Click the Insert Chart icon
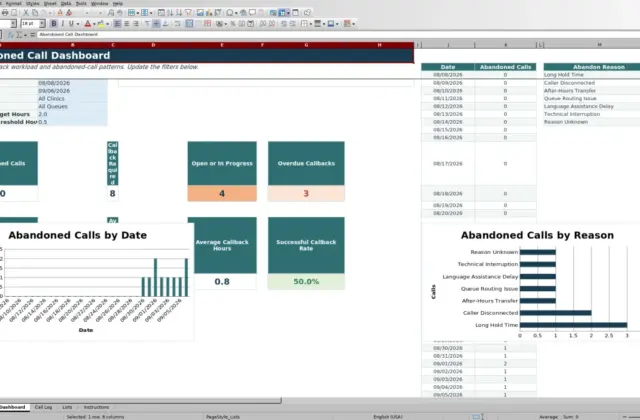640x420 pixels. pyautogui.click(x=209, y=13)
